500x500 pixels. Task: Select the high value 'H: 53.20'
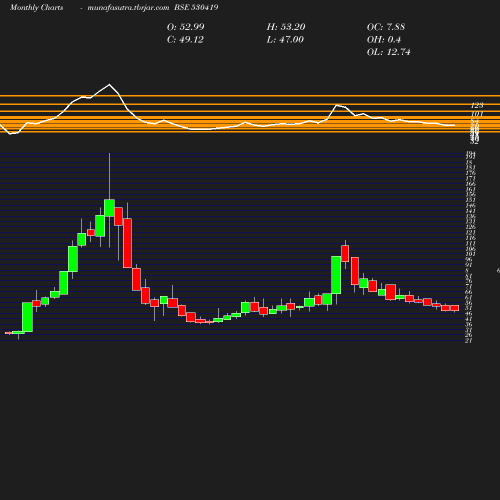click(286, 27)
